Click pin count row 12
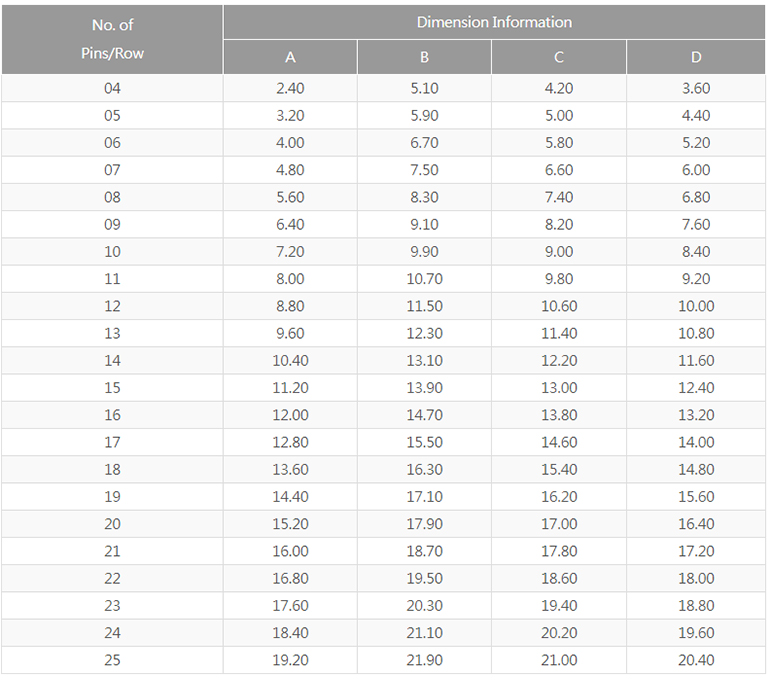 [x=112, y=306]
